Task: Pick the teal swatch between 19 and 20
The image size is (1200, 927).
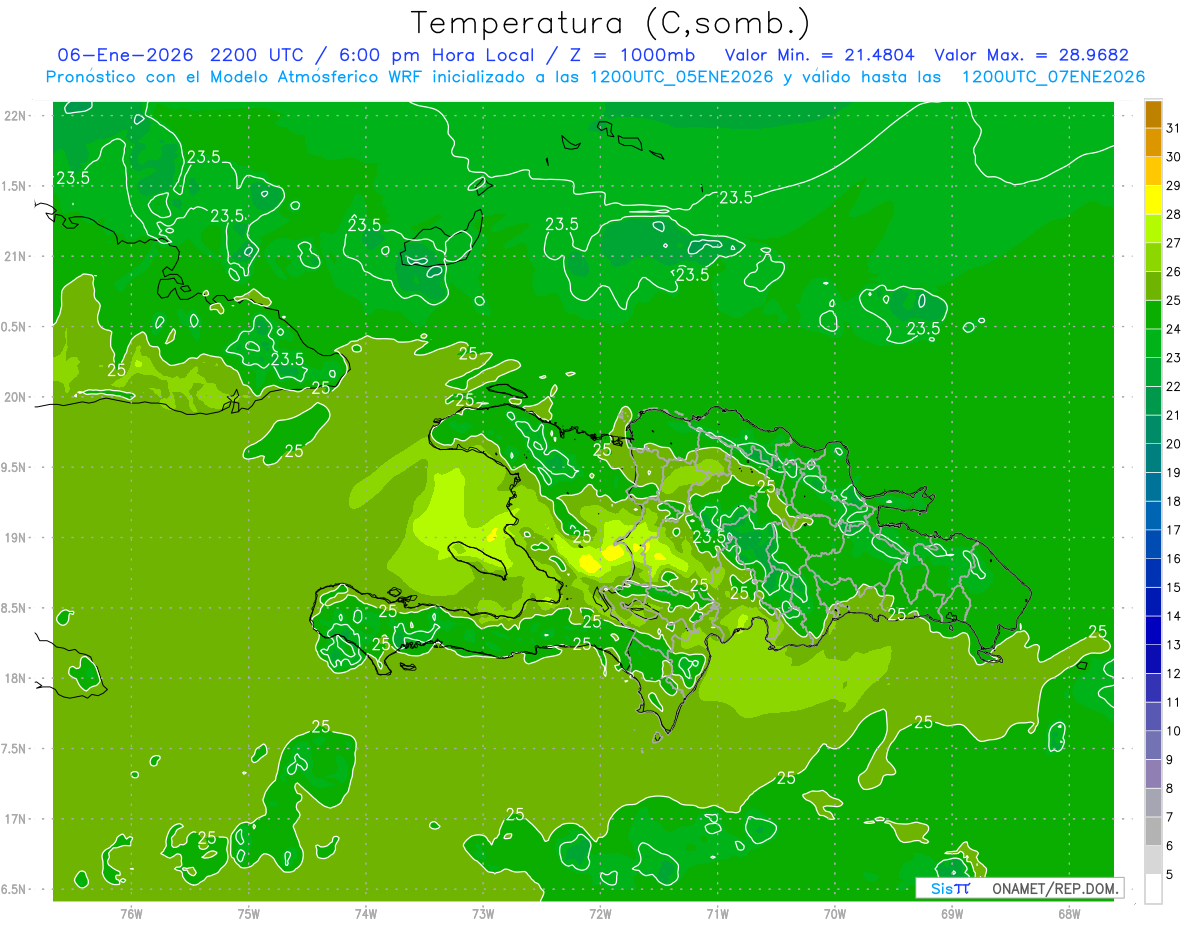Action: tap(1153, 458)
